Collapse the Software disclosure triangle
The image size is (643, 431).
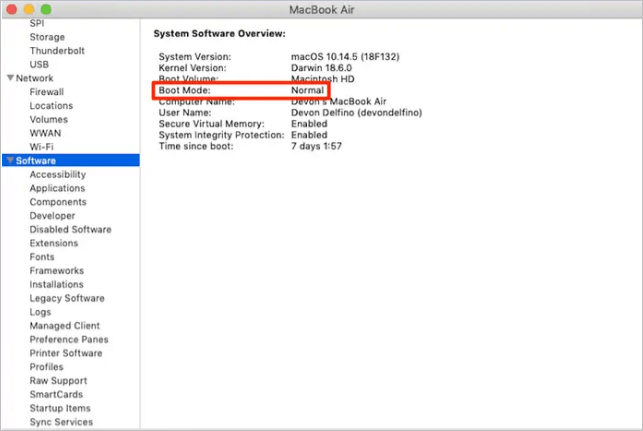[x=10, y=161]
